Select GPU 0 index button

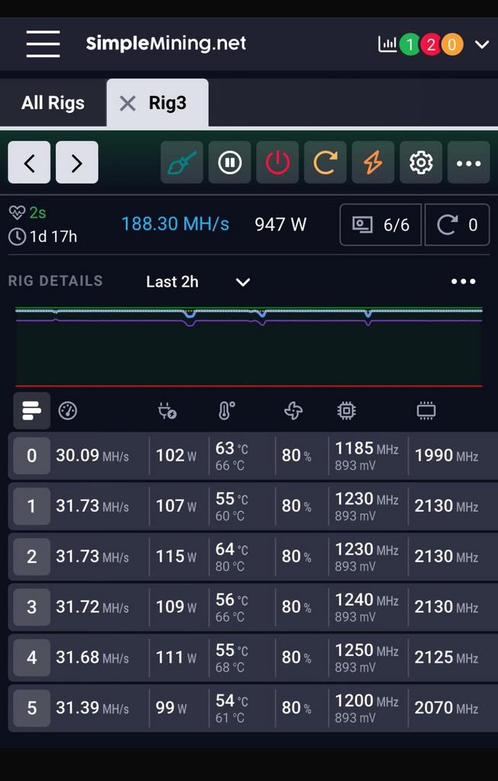[x=31, y=456]
